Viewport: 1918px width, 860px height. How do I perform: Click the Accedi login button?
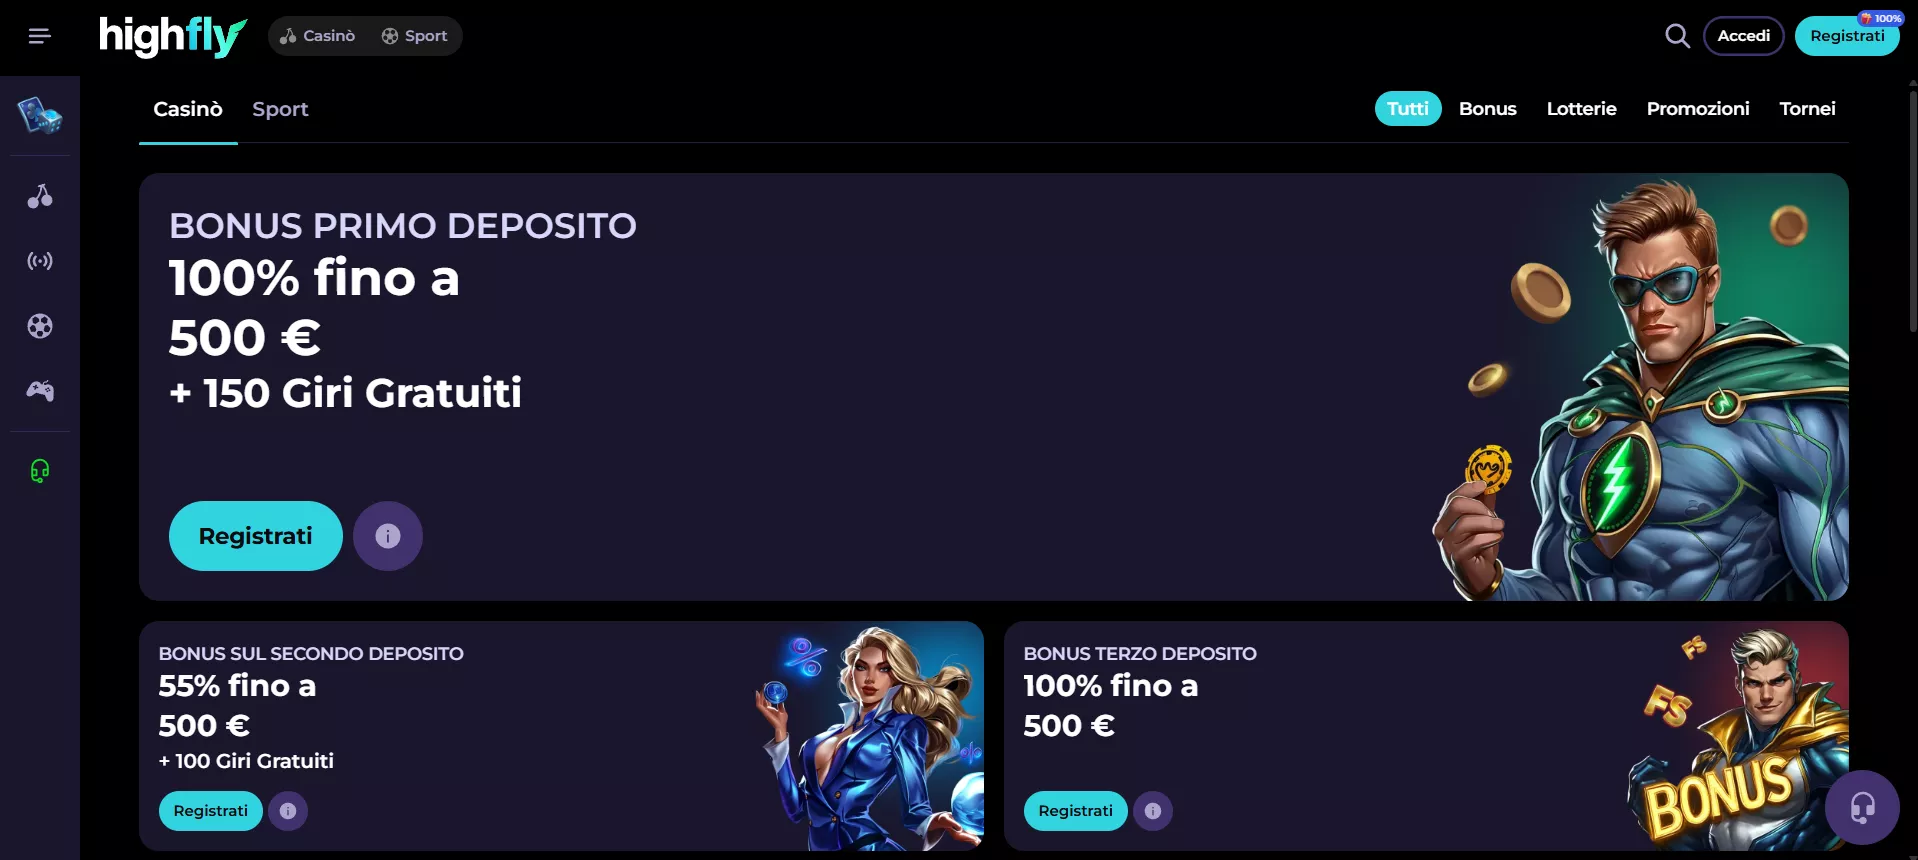click(1744, 36)
